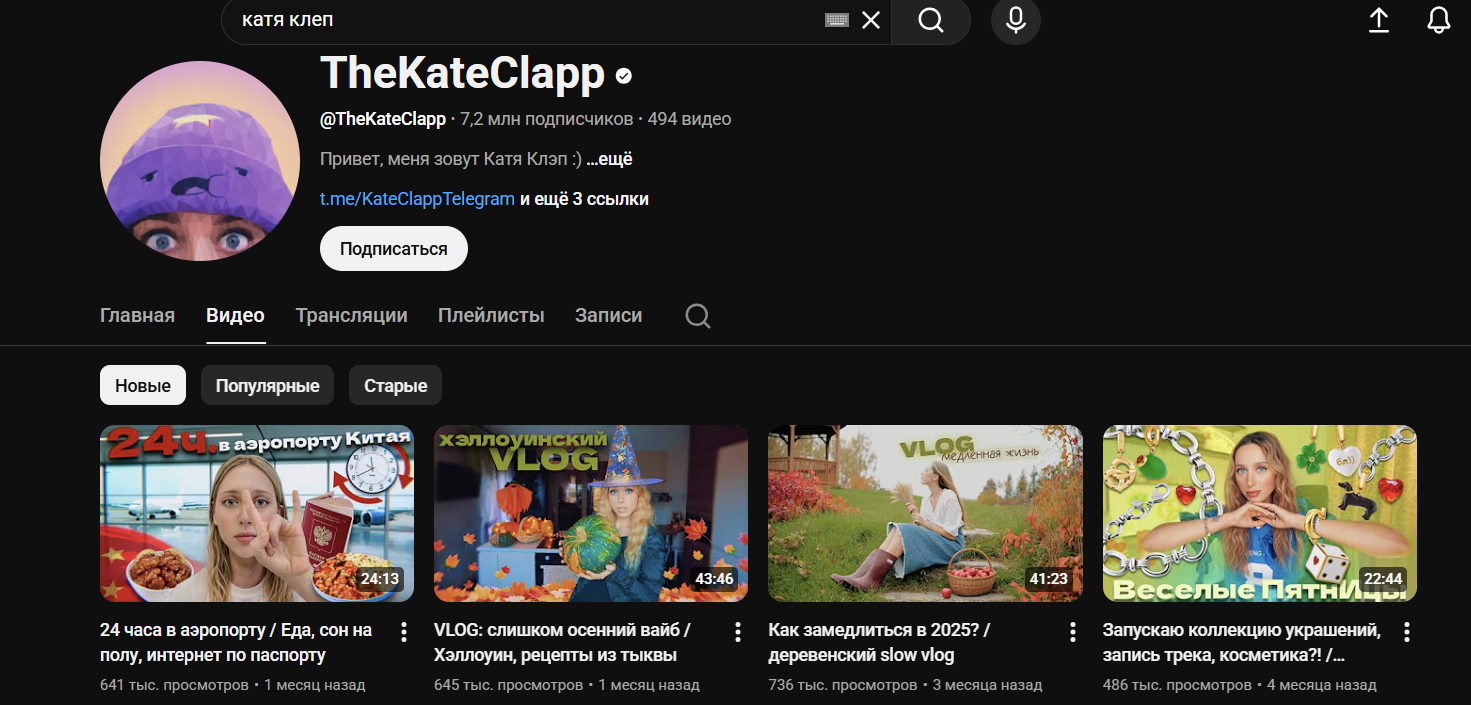Screen dimensions: 1471x705
Task: Expand channel description via …ещё
Action: coord(609,159)
